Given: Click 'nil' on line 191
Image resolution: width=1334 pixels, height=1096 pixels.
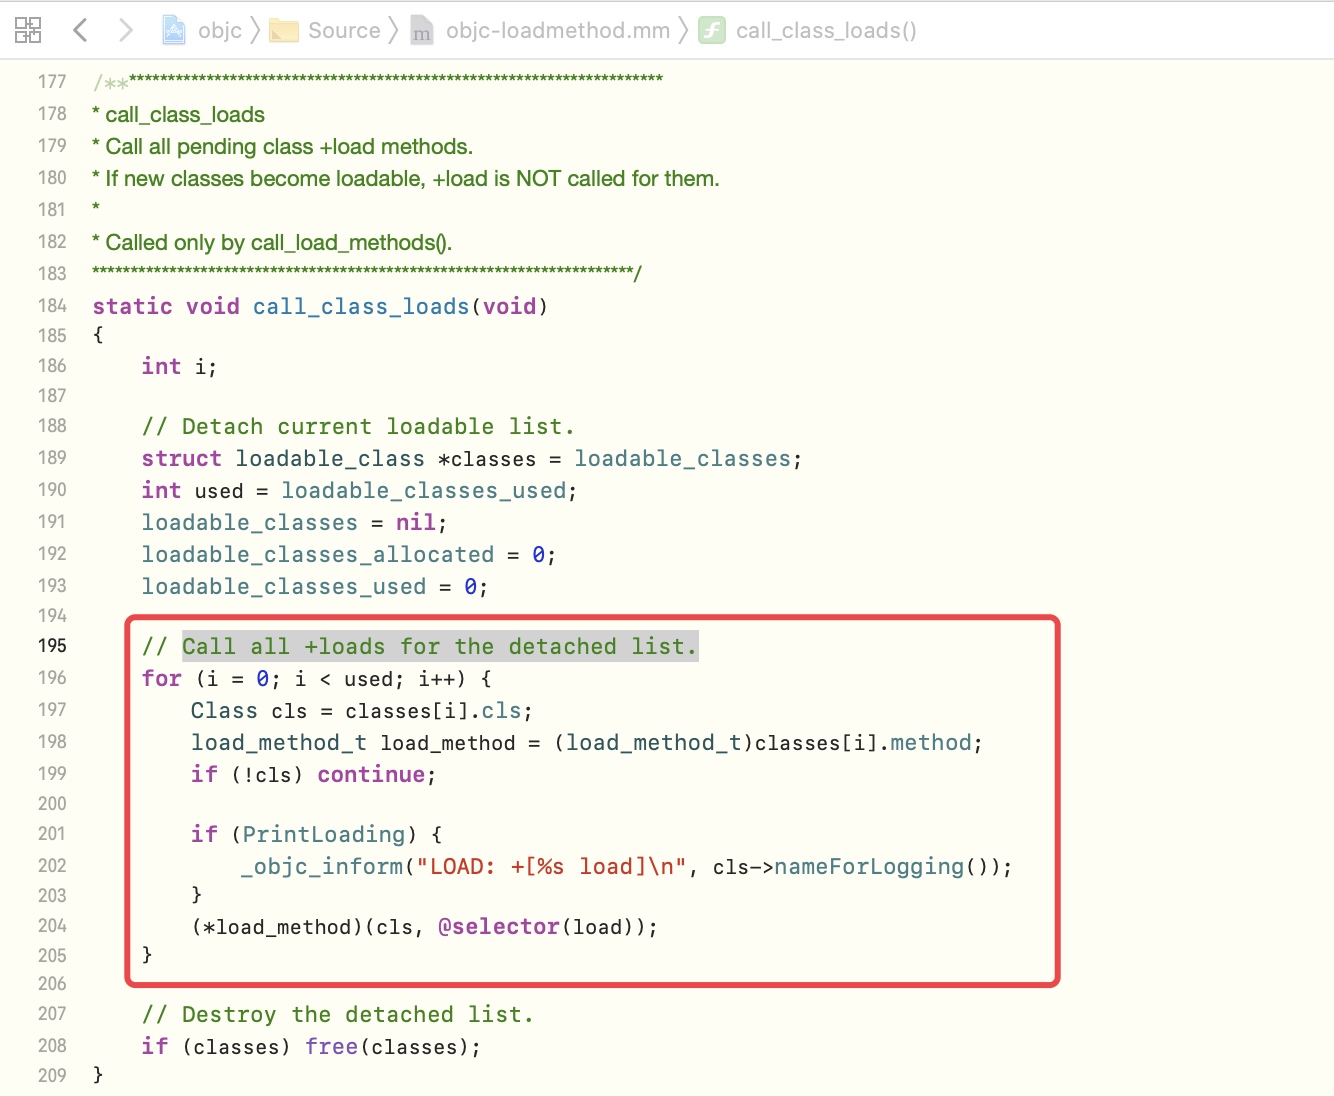Looking at the screenshot, I should (415, 522).
